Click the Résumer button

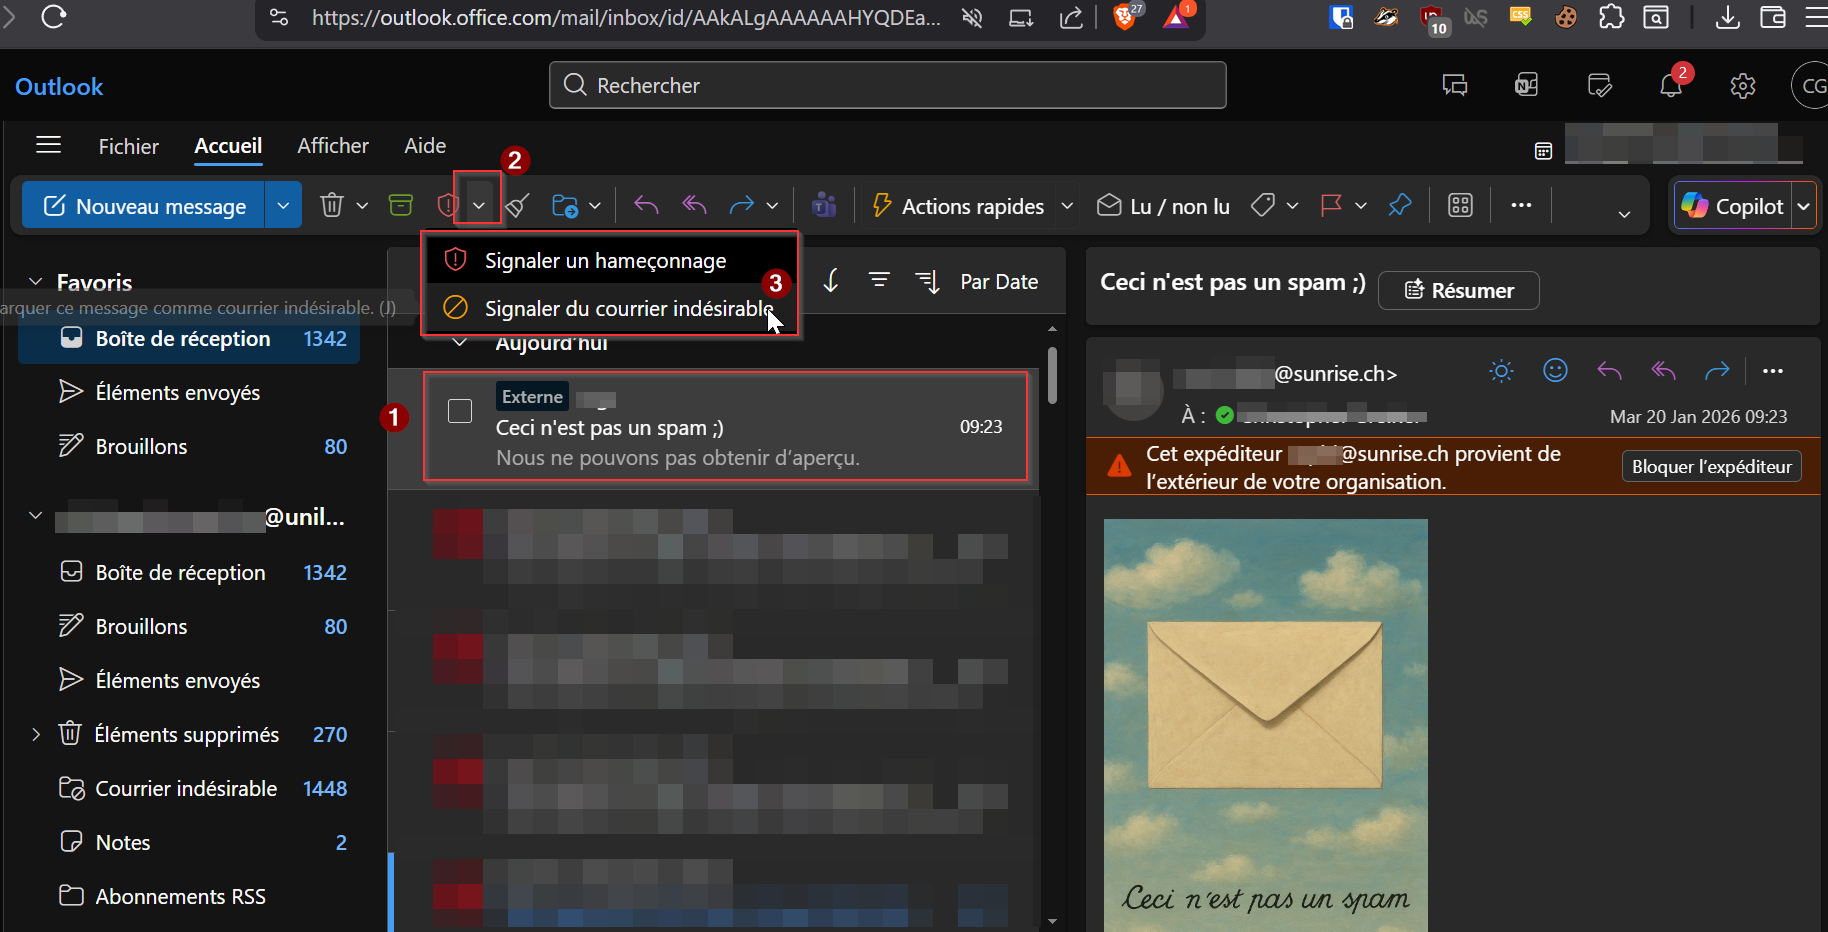tap(1458, 291)
